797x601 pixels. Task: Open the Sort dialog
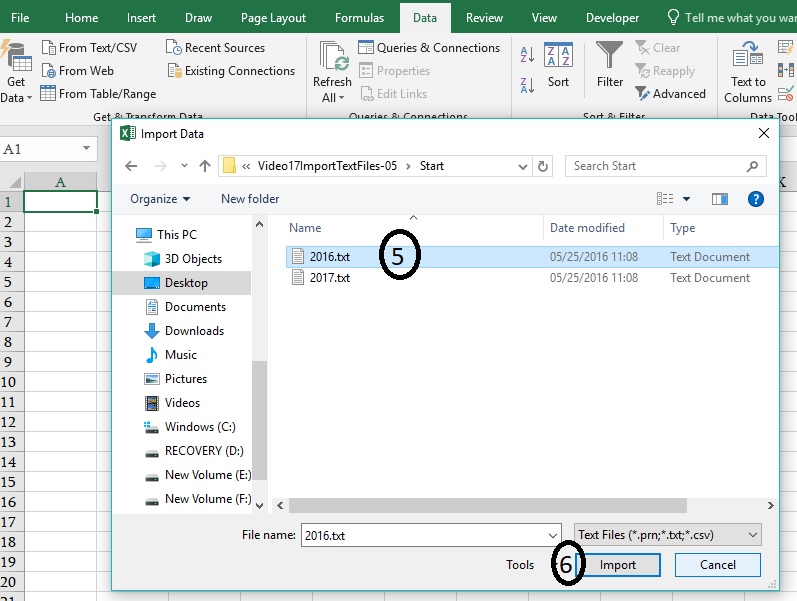[558, 65]
